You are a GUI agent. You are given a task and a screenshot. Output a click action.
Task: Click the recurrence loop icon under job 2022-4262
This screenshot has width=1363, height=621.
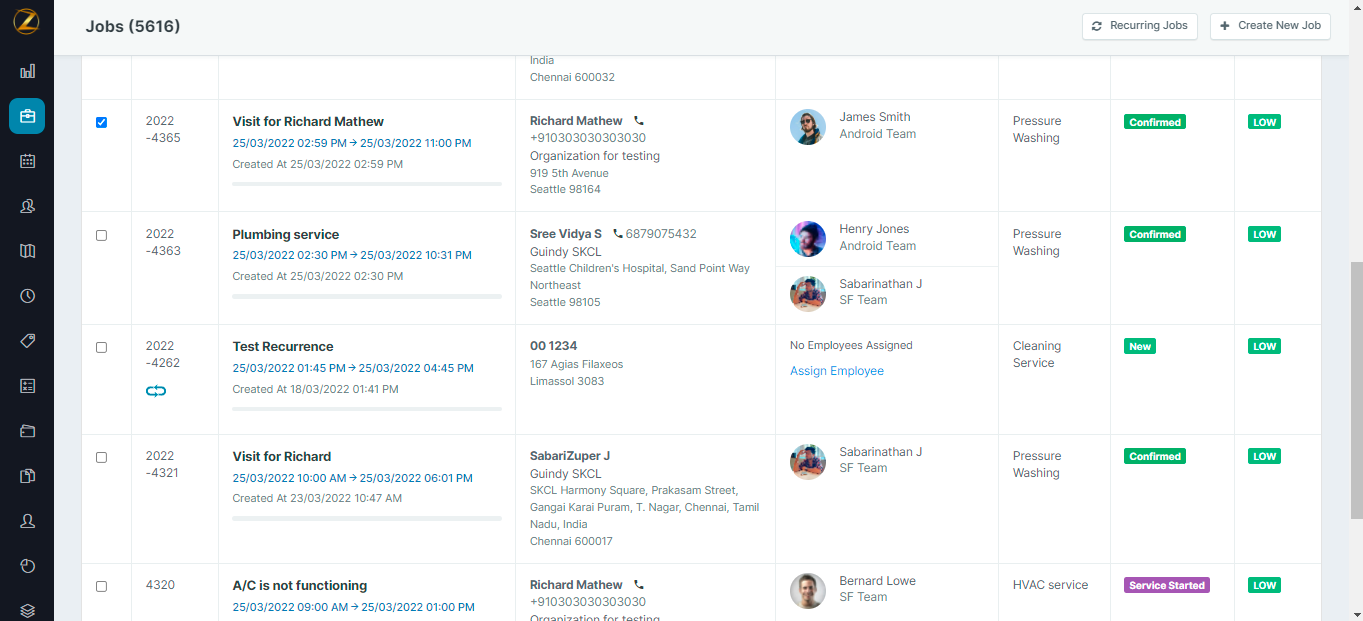click(x=156, y=391)
